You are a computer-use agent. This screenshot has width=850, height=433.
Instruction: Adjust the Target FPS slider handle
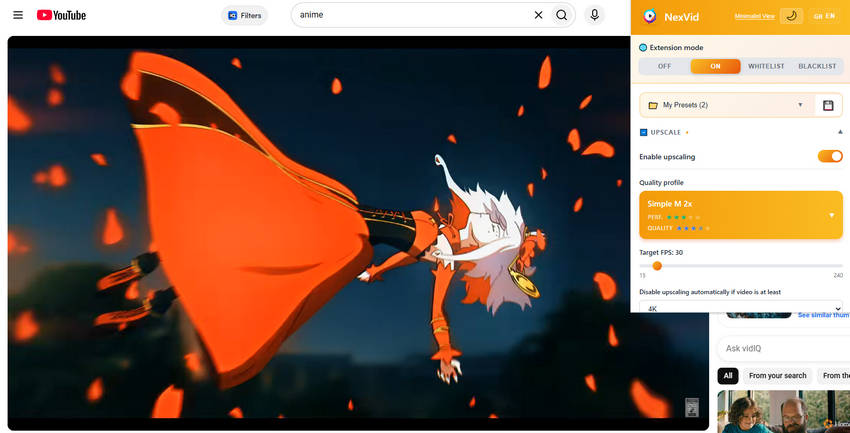(x=657, y=266)
